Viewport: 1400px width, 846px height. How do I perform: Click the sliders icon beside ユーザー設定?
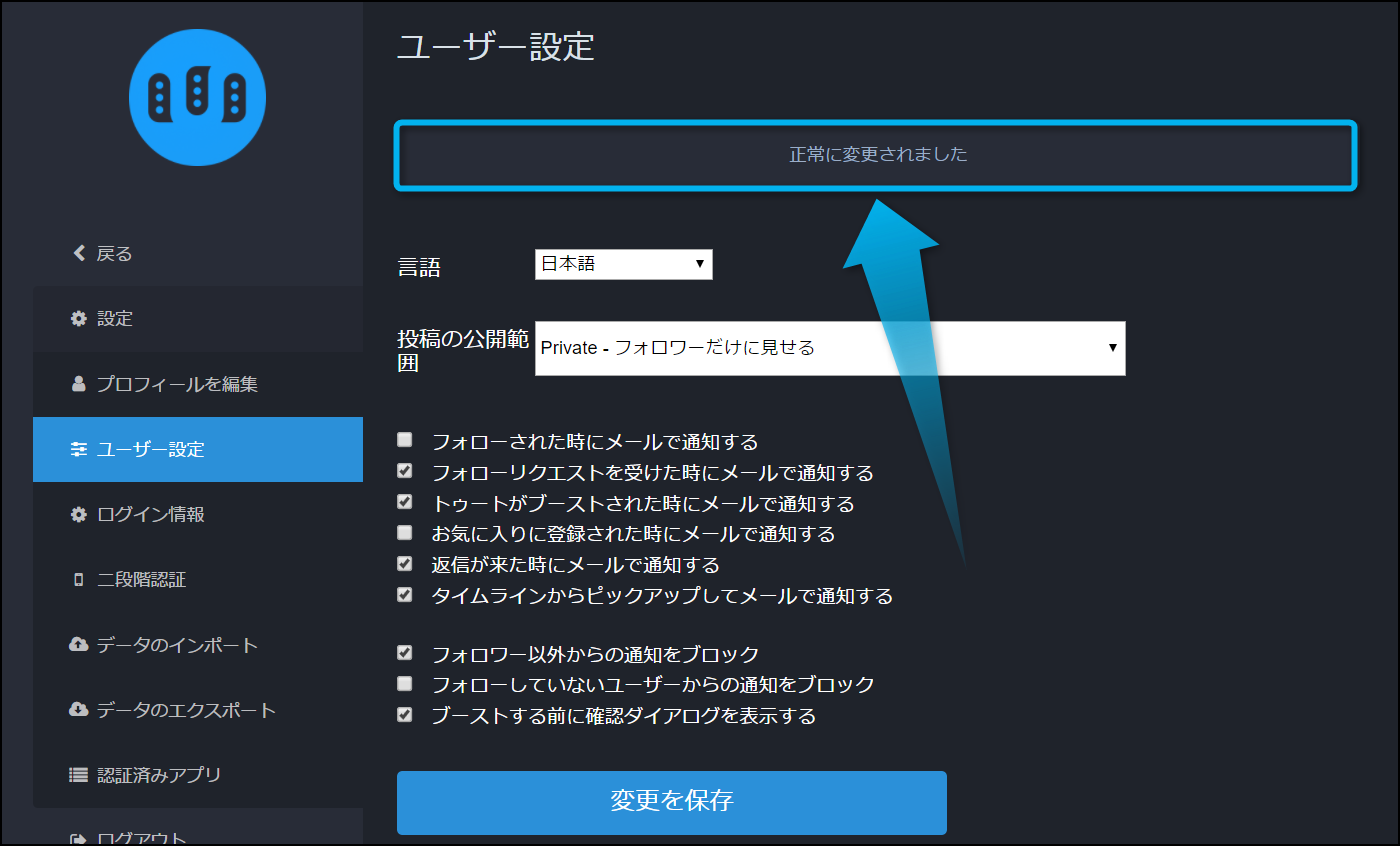click(x=79, y=449)
